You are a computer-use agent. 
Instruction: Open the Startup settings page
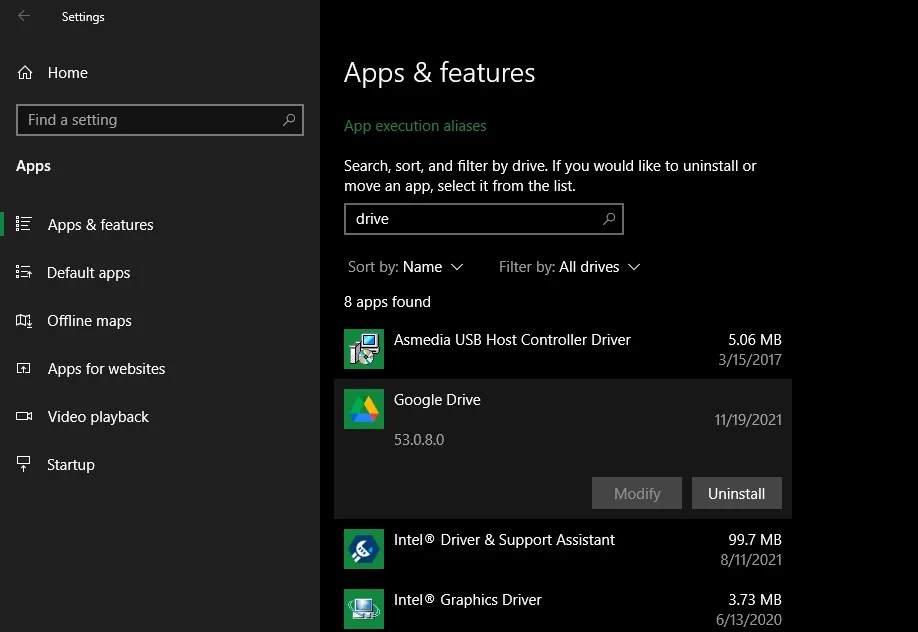coord(70,464)
